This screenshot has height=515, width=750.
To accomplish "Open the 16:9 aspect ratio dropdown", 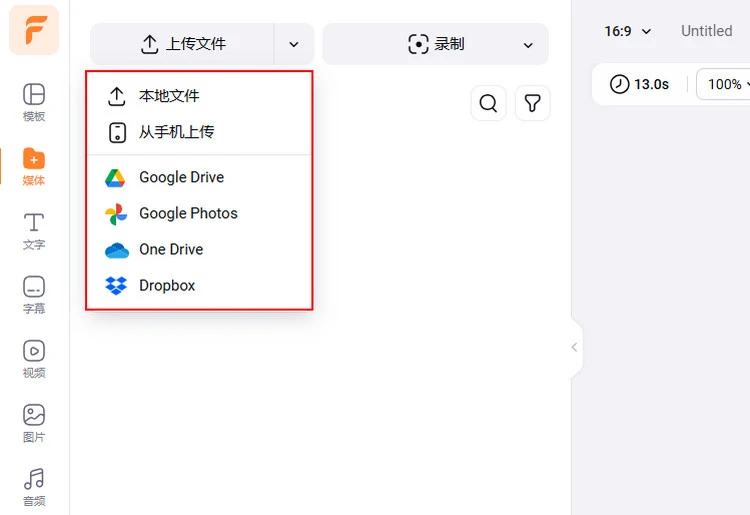I will click(628, 31).
